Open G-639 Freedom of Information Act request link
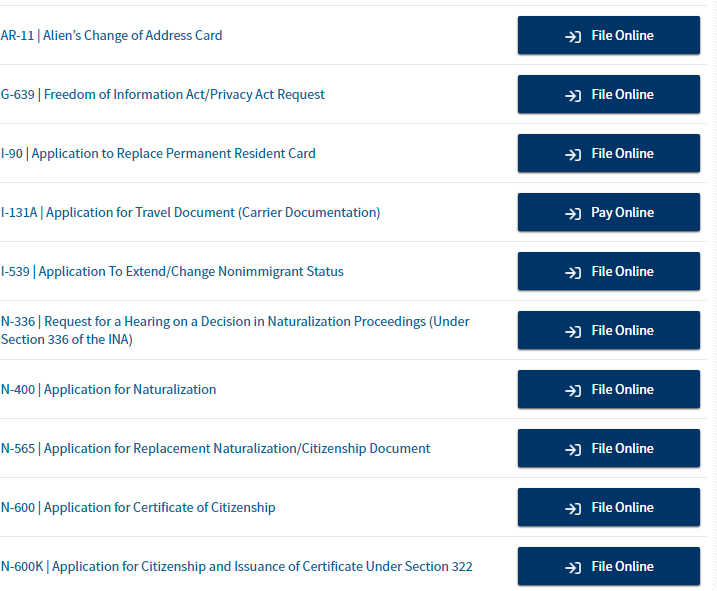The width and height of the screenshot is (717, 591). pos(163,95)
